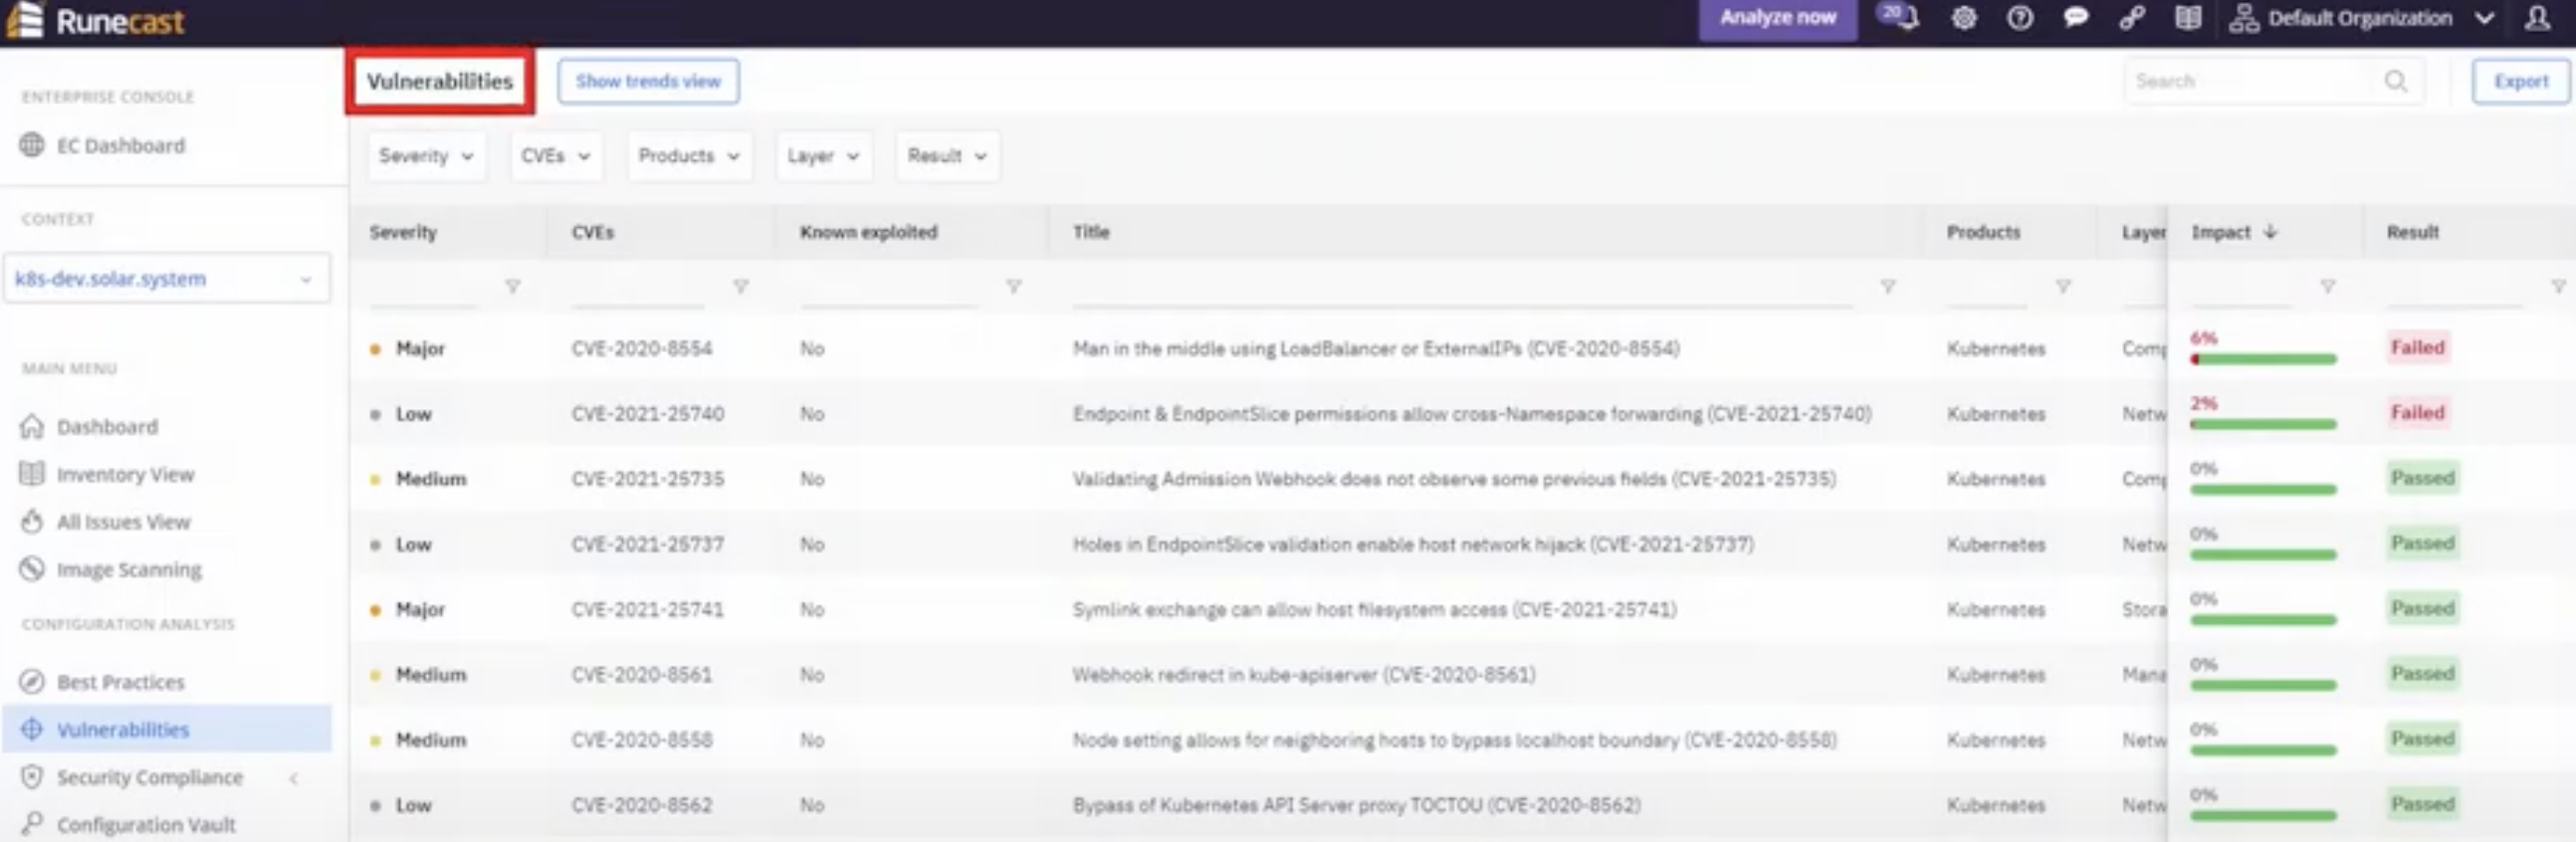The width and height of the screenshot is (2576, 842).
Task: Sort by Known exploited column header
Action: [x=868, y=232]
